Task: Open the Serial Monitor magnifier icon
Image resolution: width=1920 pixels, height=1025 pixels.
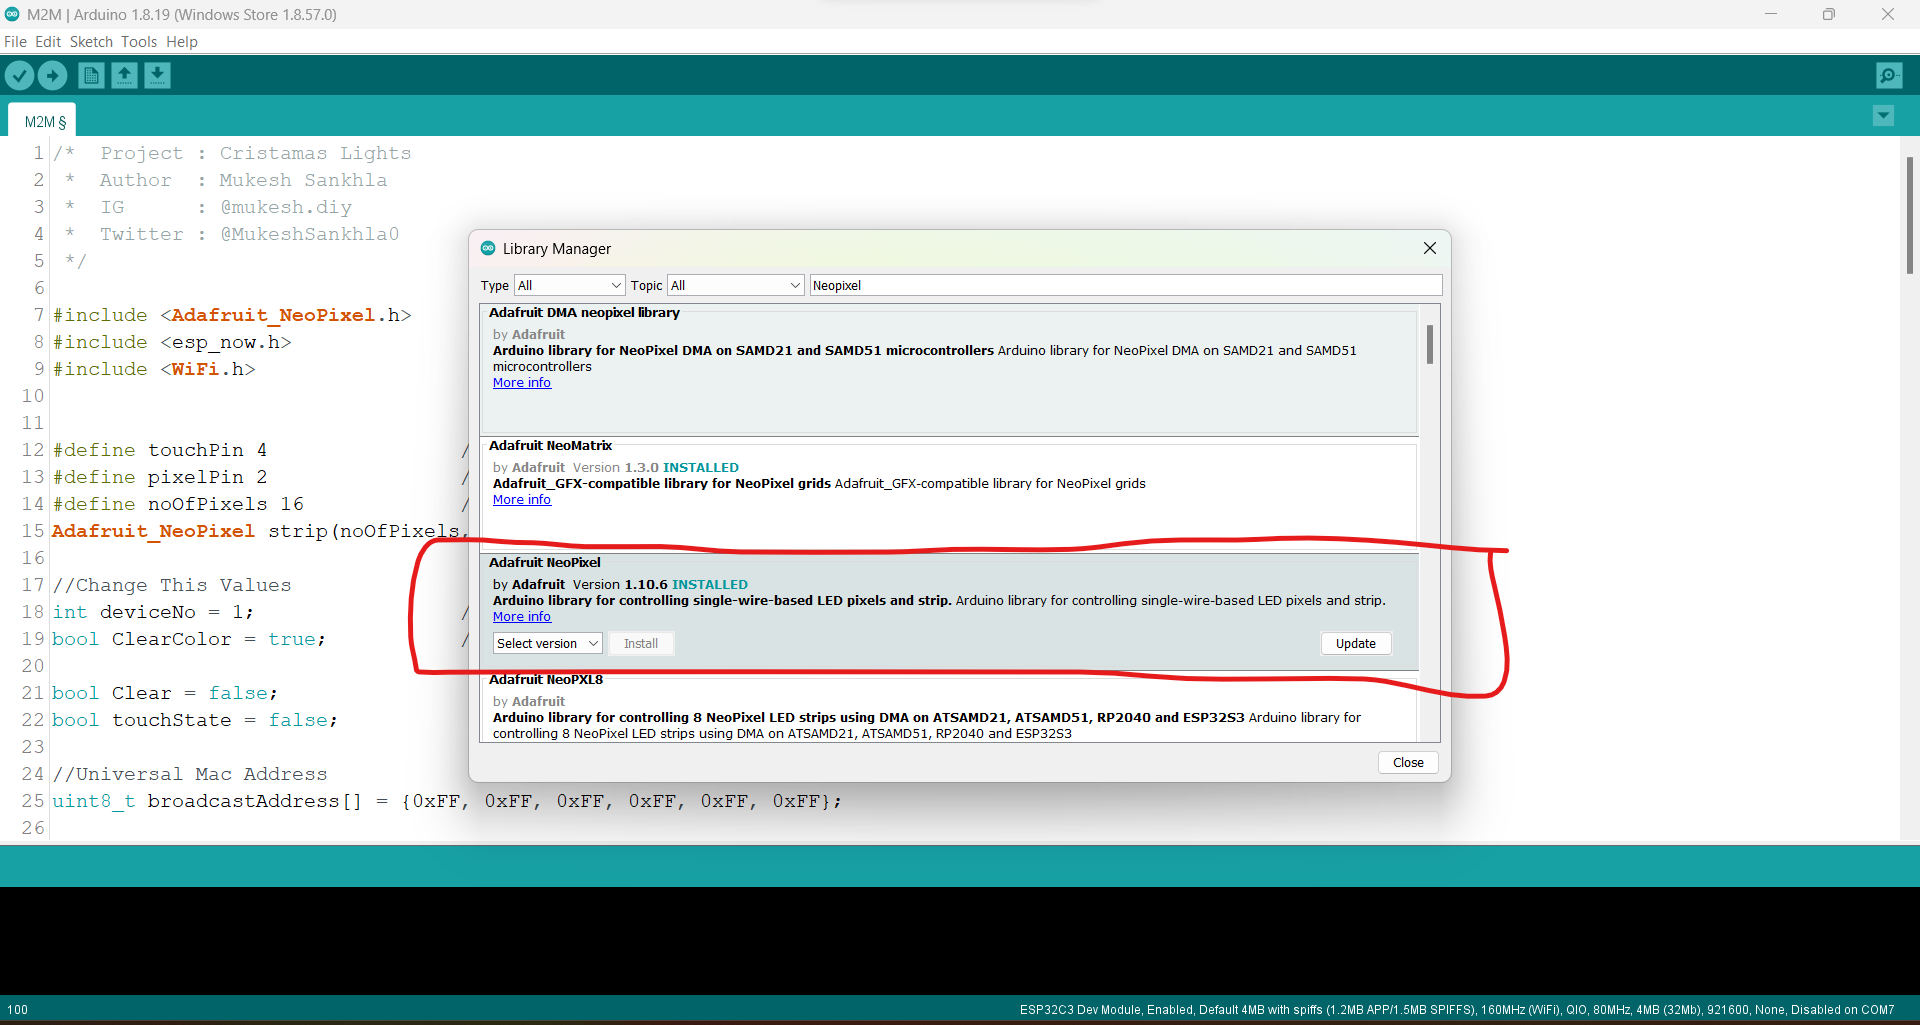Action: coord(1890,75)
